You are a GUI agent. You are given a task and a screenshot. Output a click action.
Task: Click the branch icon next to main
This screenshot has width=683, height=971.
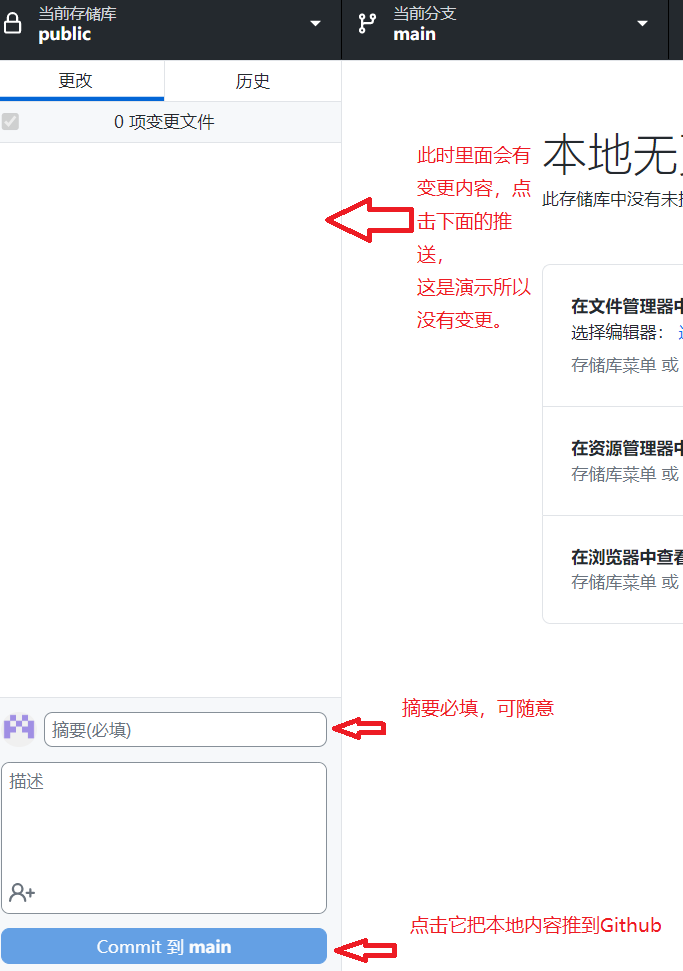367,24
